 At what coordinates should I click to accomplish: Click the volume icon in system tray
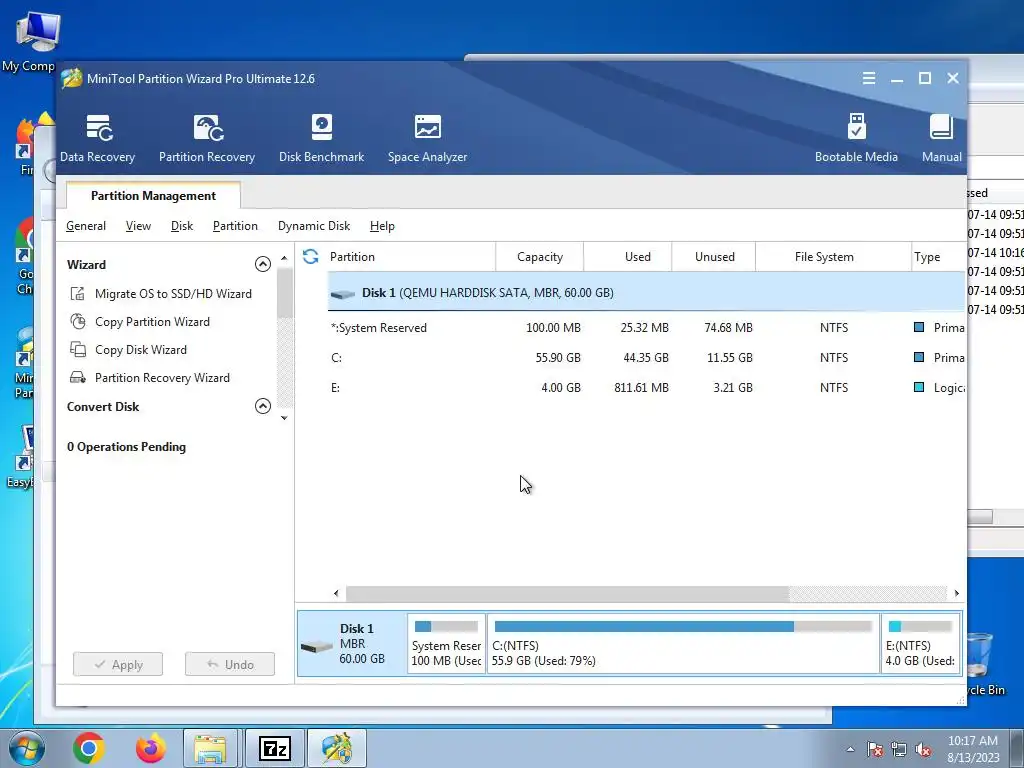[923, 749]
